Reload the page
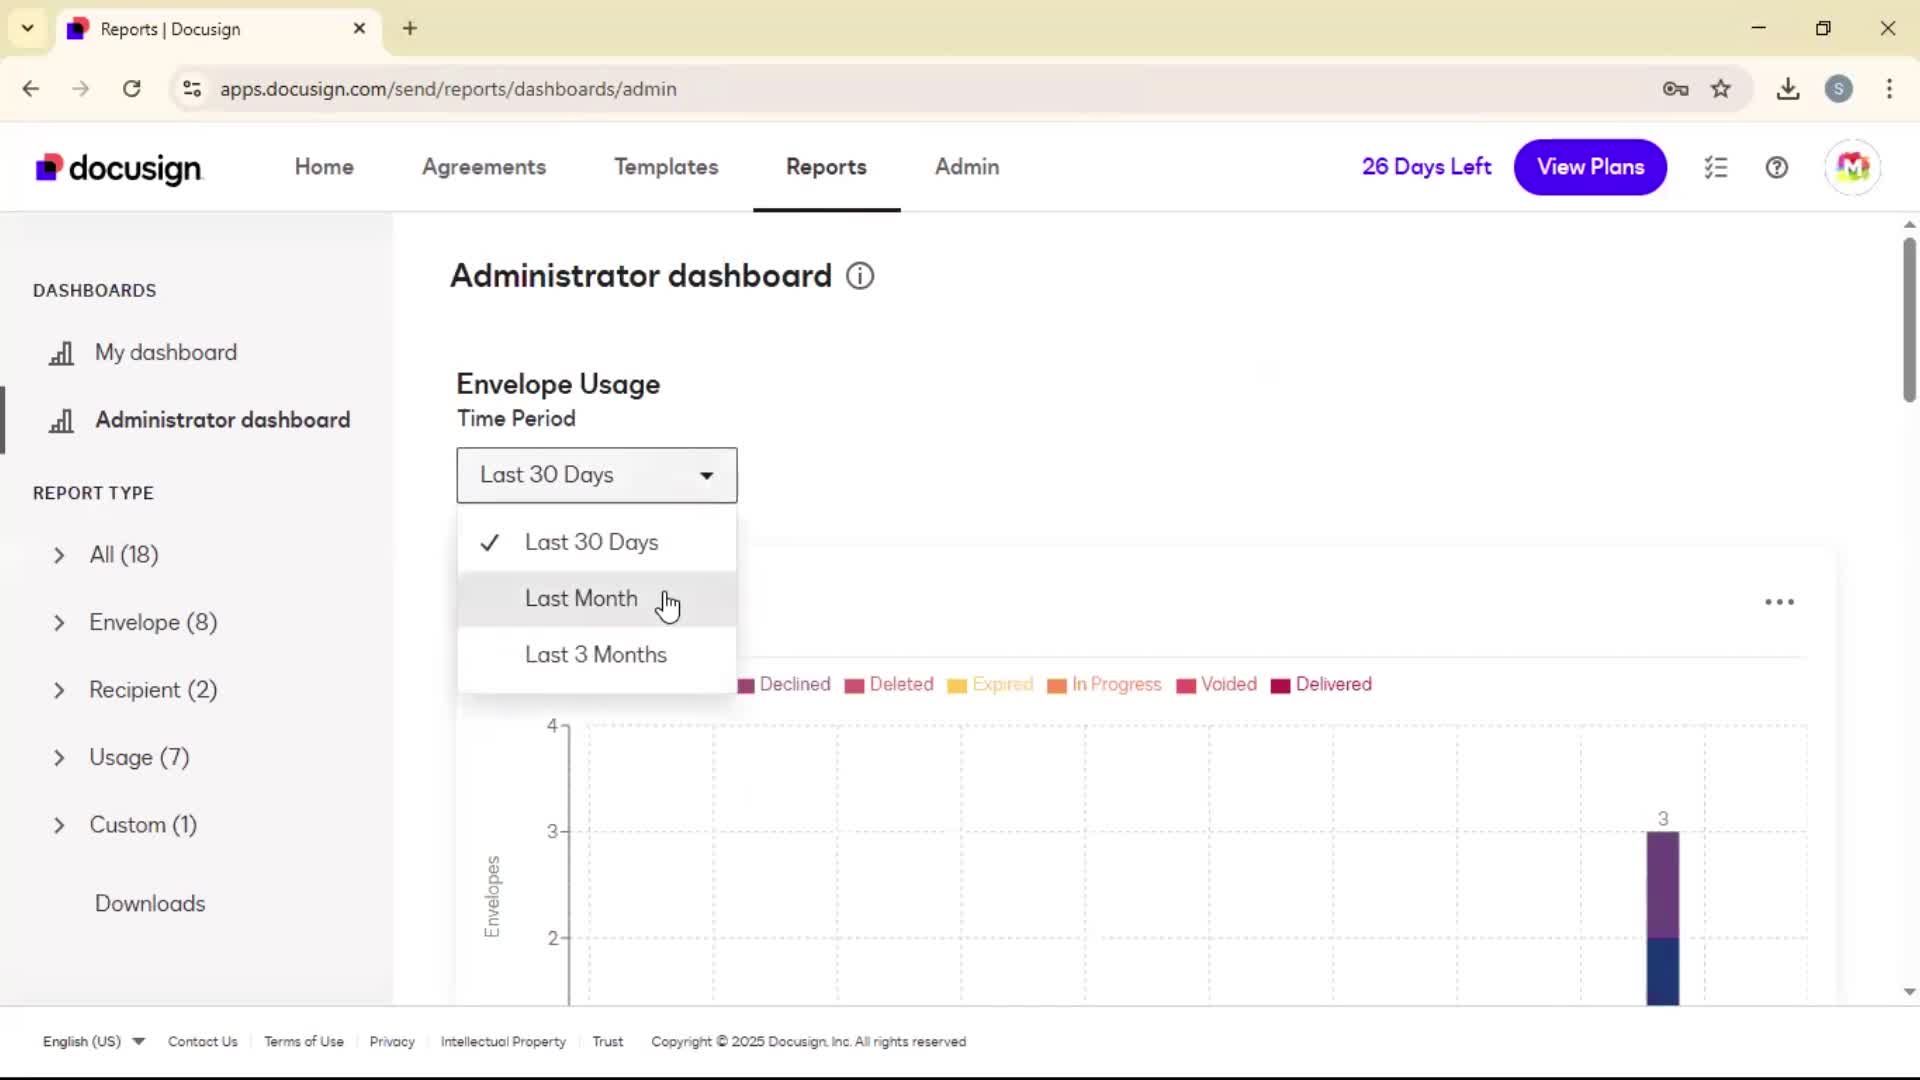The height and width of the screenshot is (1080, 1920). [131, 89]
